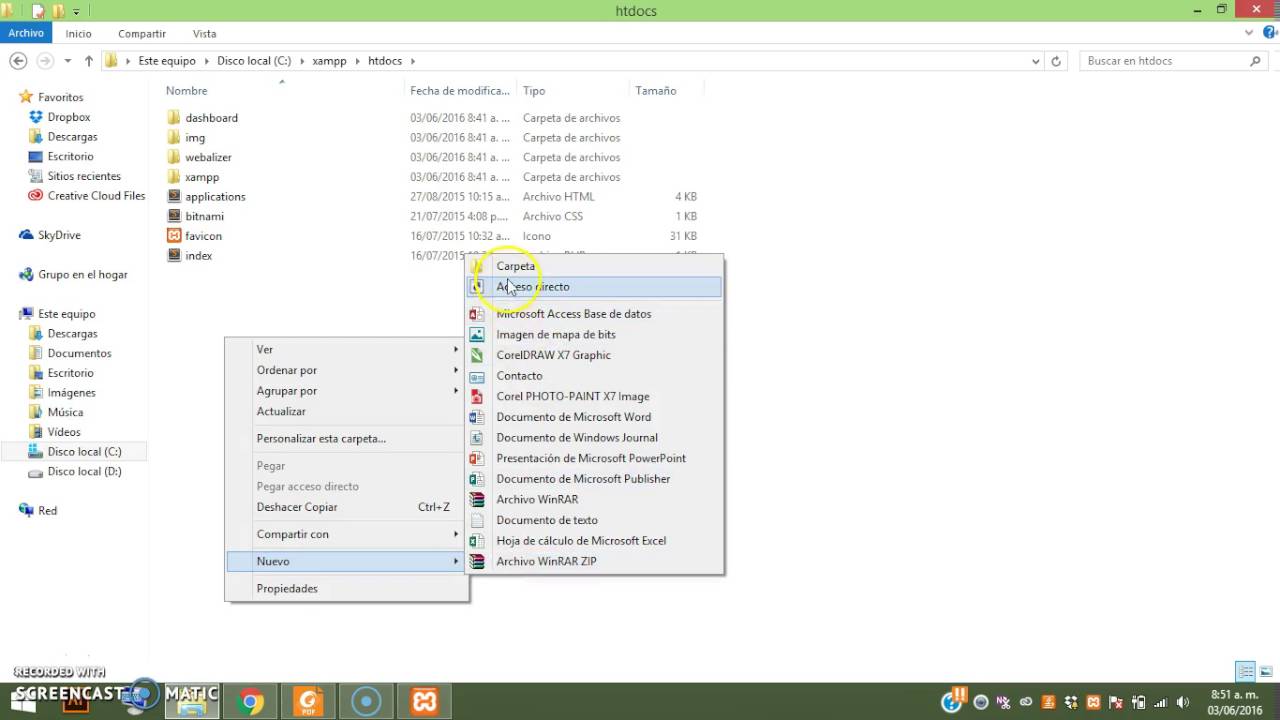Click the up one level arrow
The height and width of the screenshot is (720, 1280).
(89, 61)
